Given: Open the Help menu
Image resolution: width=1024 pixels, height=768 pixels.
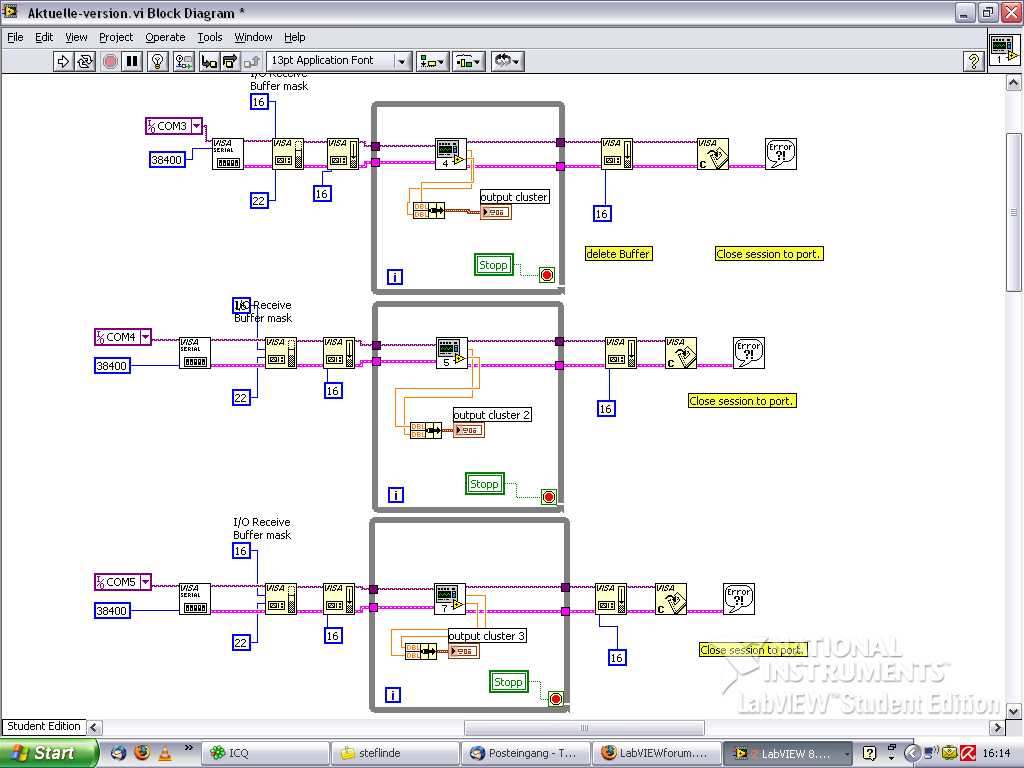Looking at the screenshot, I should point(294,37).
